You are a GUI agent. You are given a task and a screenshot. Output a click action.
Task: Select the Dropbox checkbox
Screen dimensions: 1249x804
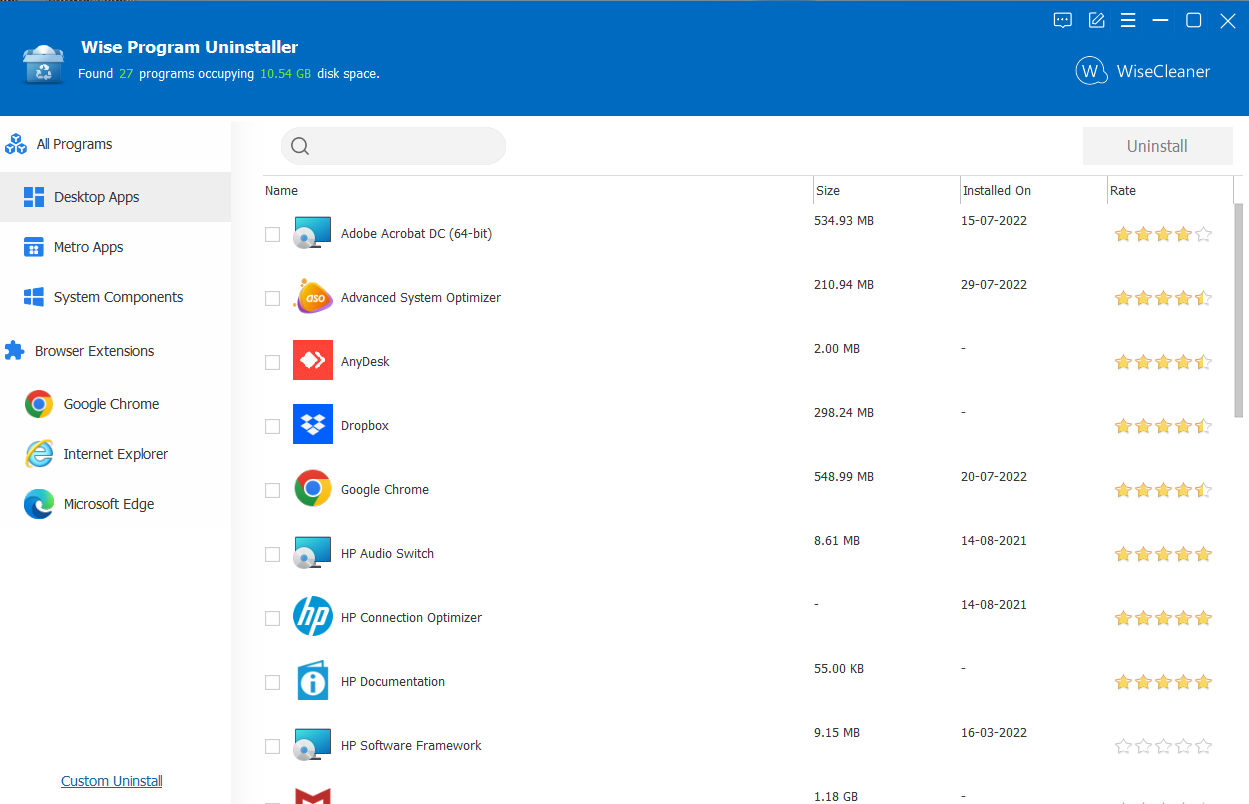point(272,426)
